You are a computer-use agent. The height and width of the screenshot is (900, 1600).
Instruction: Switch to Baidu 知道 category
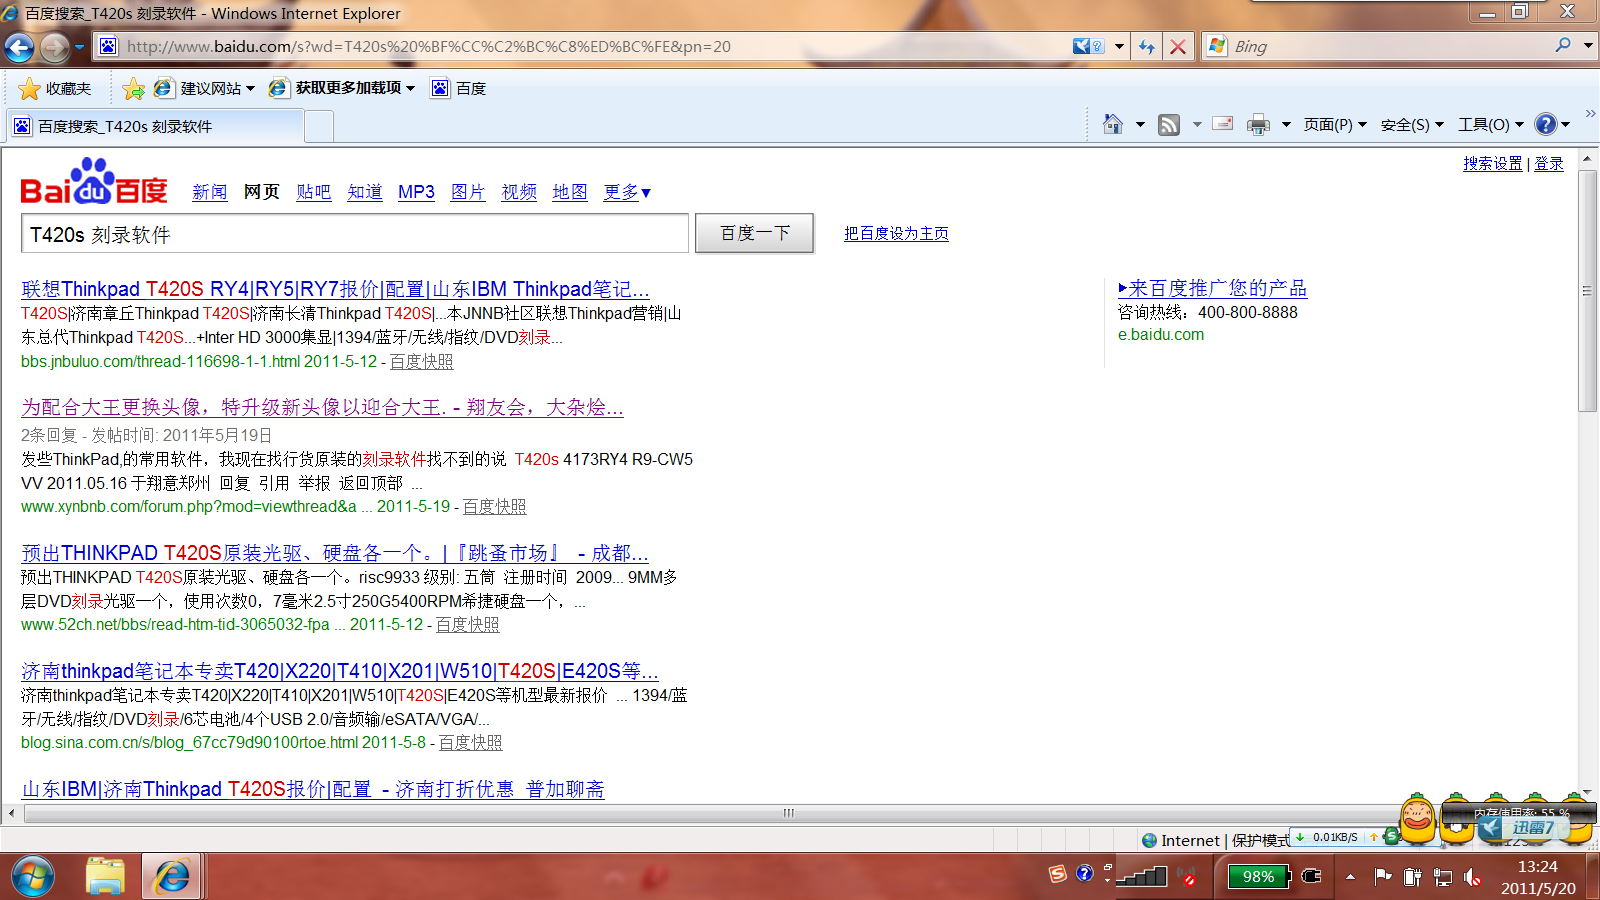365,192
